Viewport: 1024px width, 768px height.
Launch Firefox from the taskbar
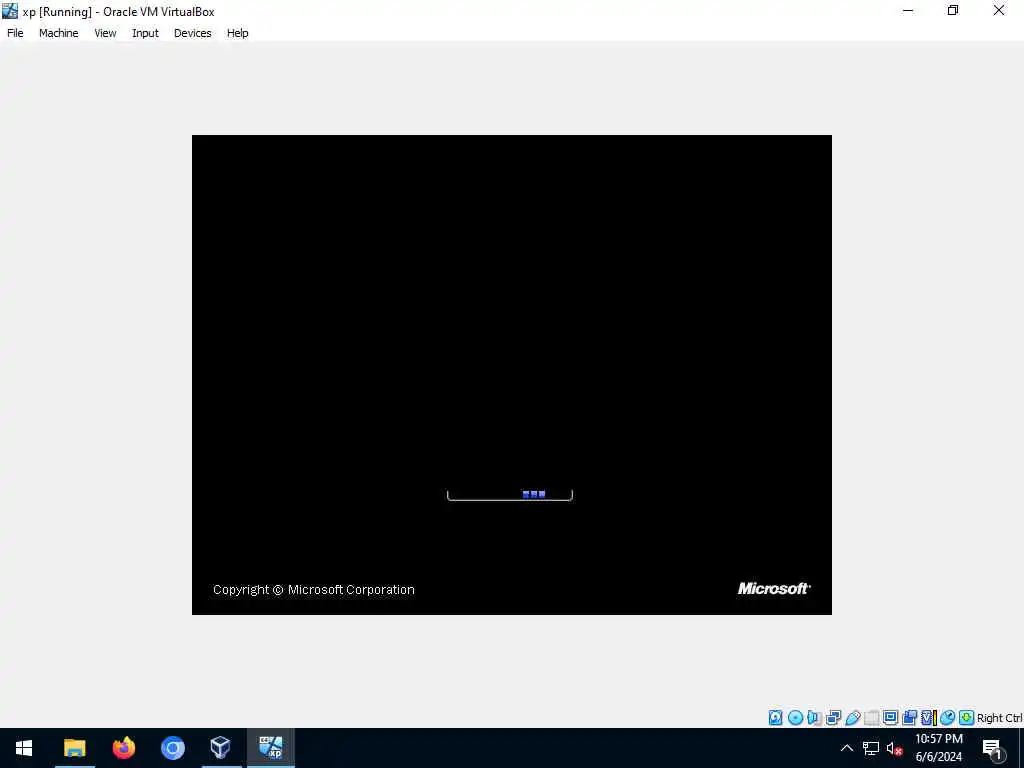[123, 748]
